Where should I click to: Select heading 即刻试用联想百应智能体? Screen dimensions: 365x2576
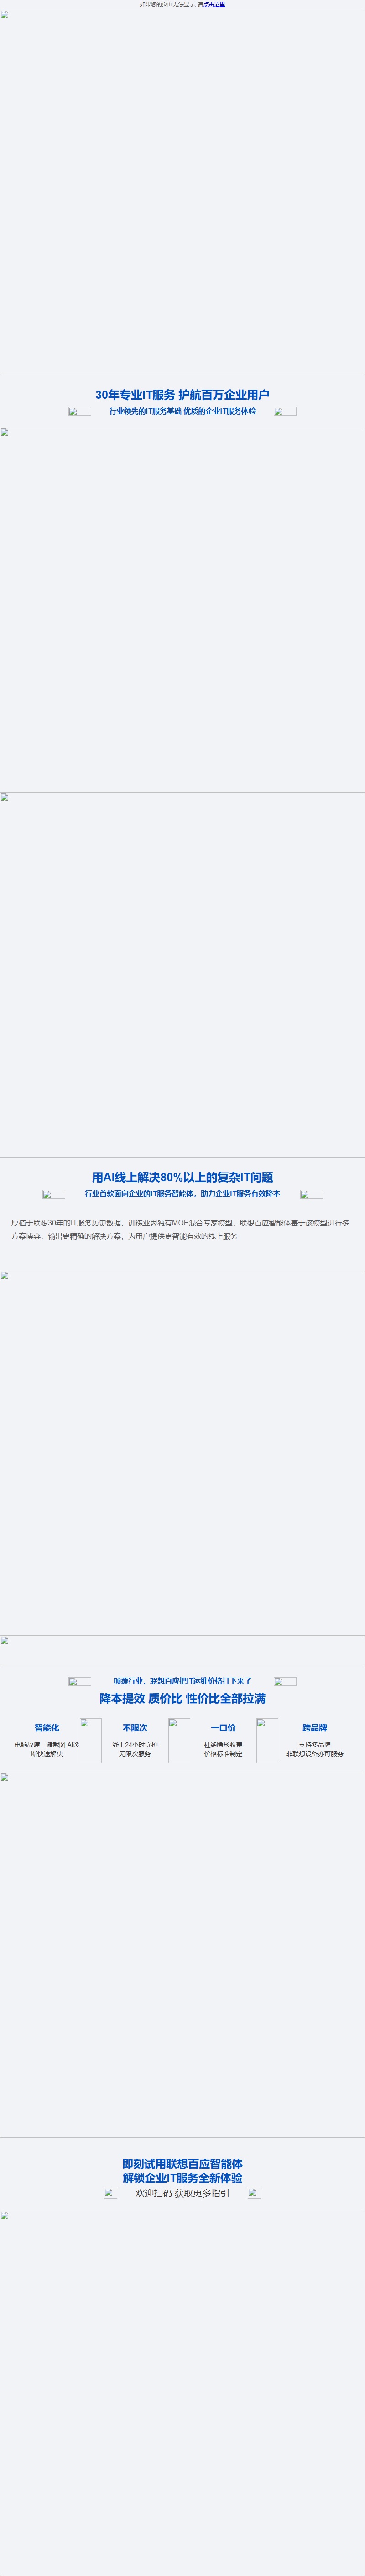coord(182,2163)
